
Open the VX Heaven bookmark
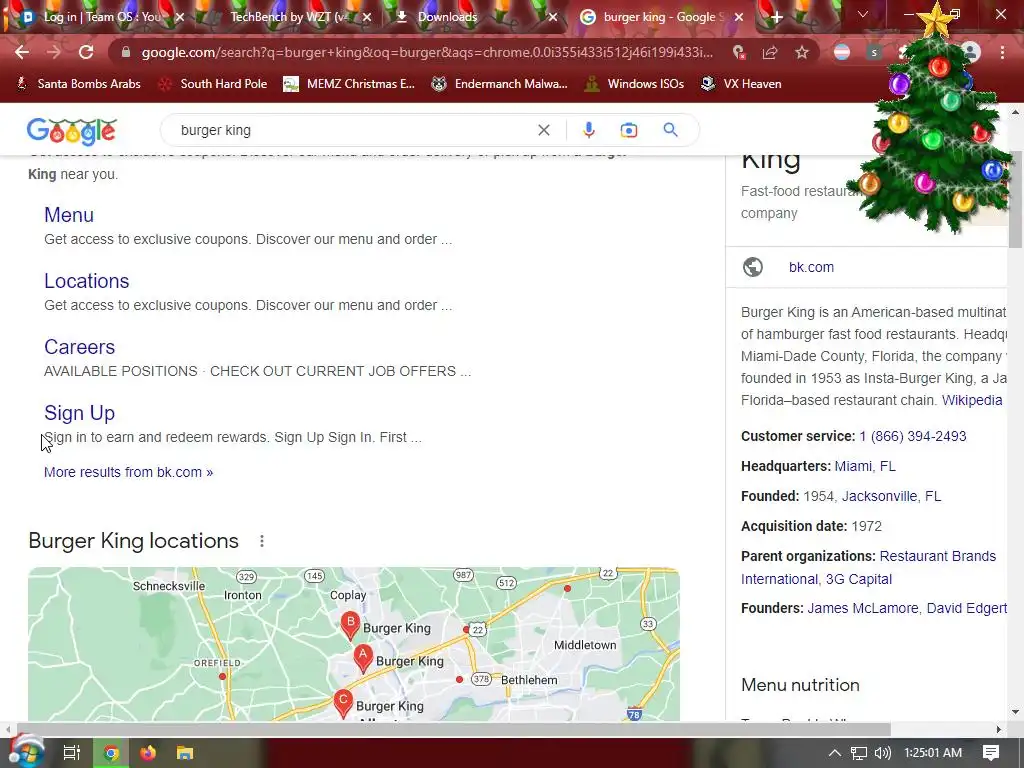coord(741,84)
